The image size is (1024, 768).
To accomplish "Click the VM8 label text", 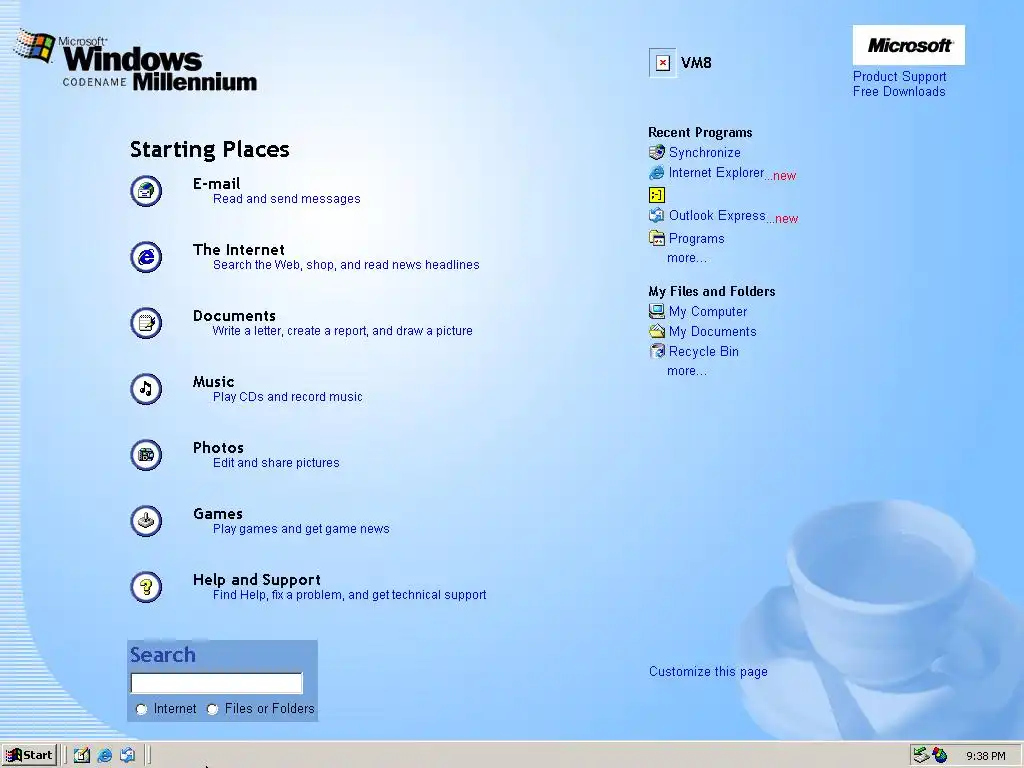I will pyautogui.click(x=696, y=63).
